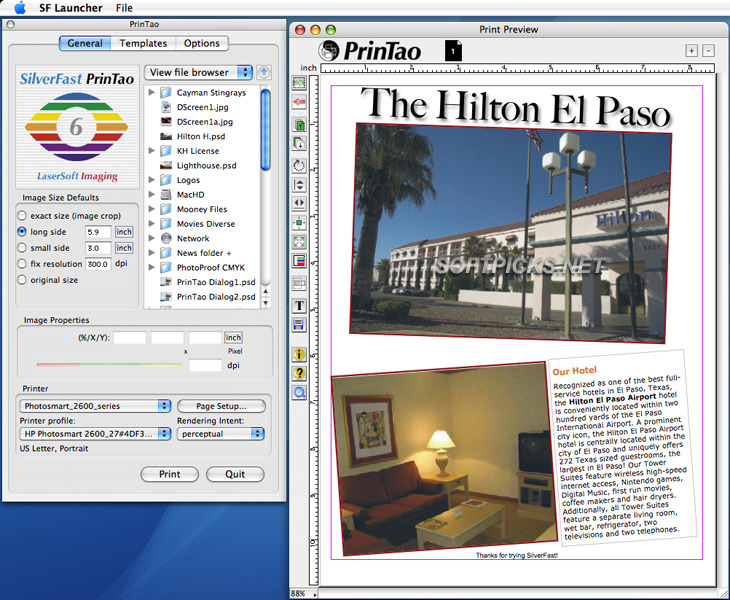This screenshot has height=600, width=730.
Task: Click the center image on page icon
Action: [299, 222]
